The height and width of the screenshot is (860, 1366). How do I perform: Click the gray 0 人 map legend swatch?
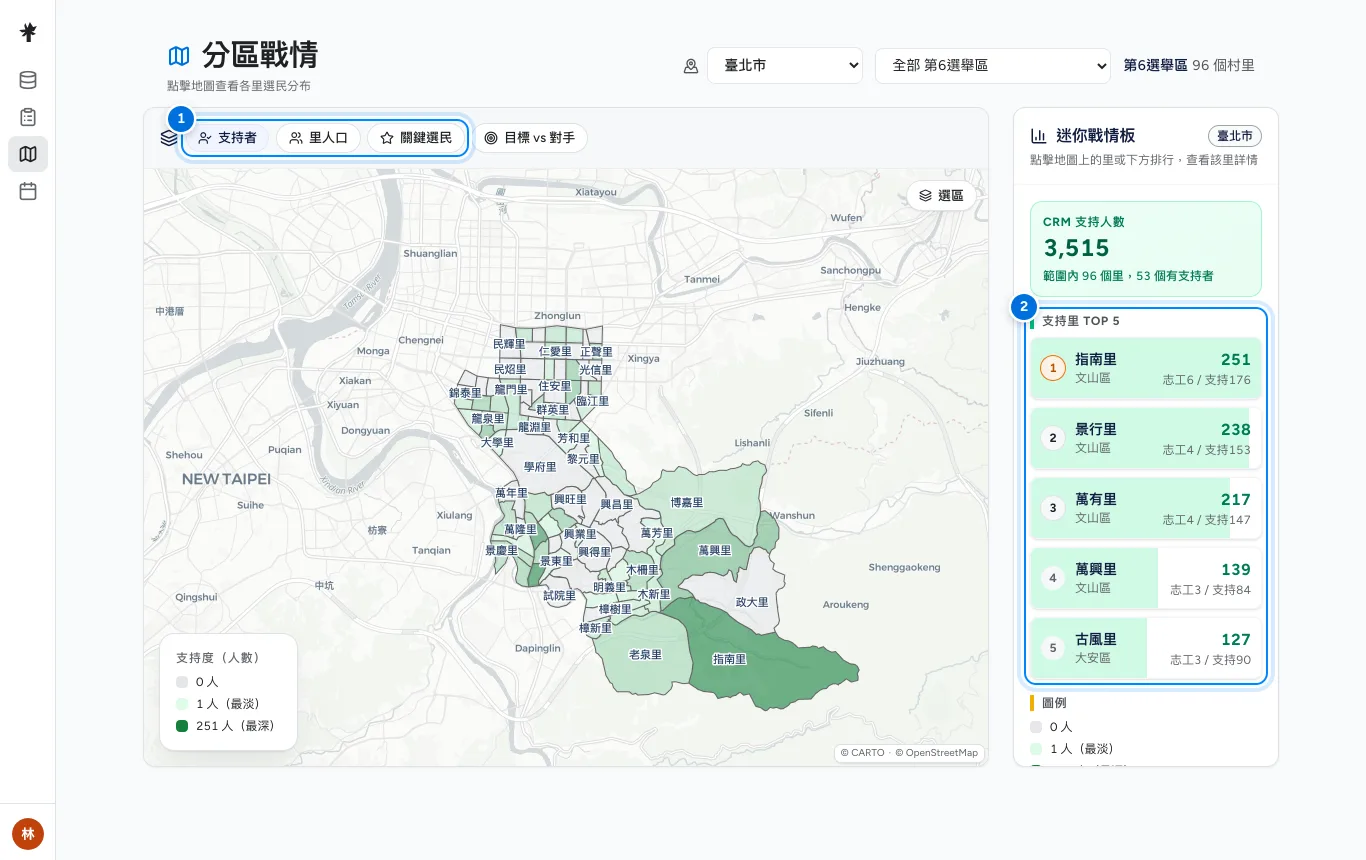(x=182, y=682)
